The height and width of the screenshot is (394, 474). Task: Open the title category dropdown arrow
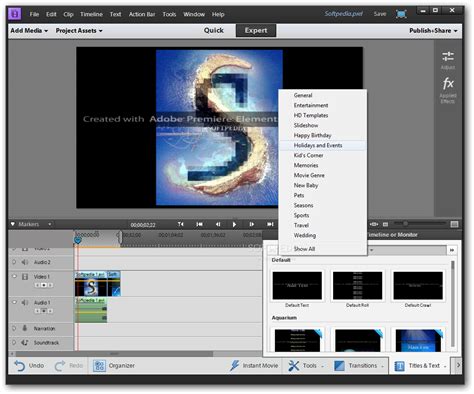[371, 250]
